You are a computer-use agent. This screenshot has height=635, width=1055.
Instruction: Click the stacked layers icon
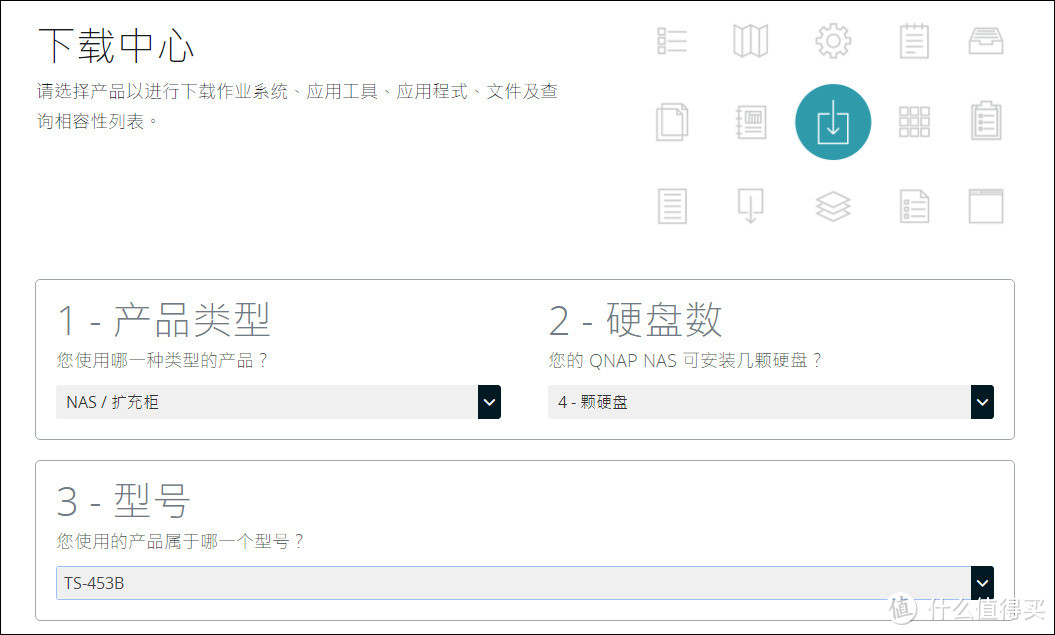(x=833, y=206)
